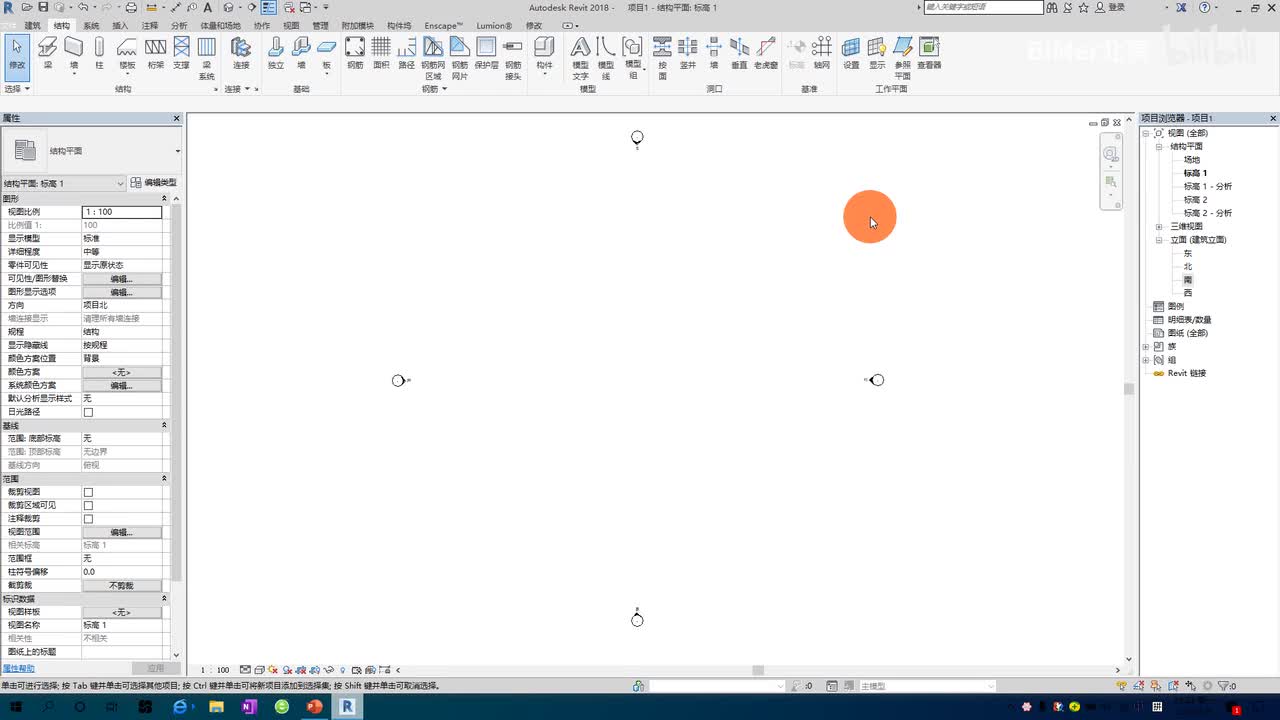Image resolution: width=1280 pixels, height=720 pixels.
Task: Open the 注释 ribbon tab
Action: (x=150, y=25)
